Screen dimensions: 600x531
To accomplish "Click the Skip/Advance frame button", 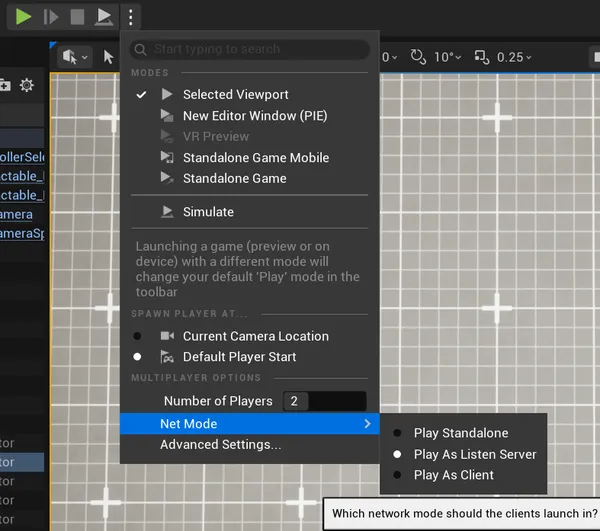I will 51,17.
